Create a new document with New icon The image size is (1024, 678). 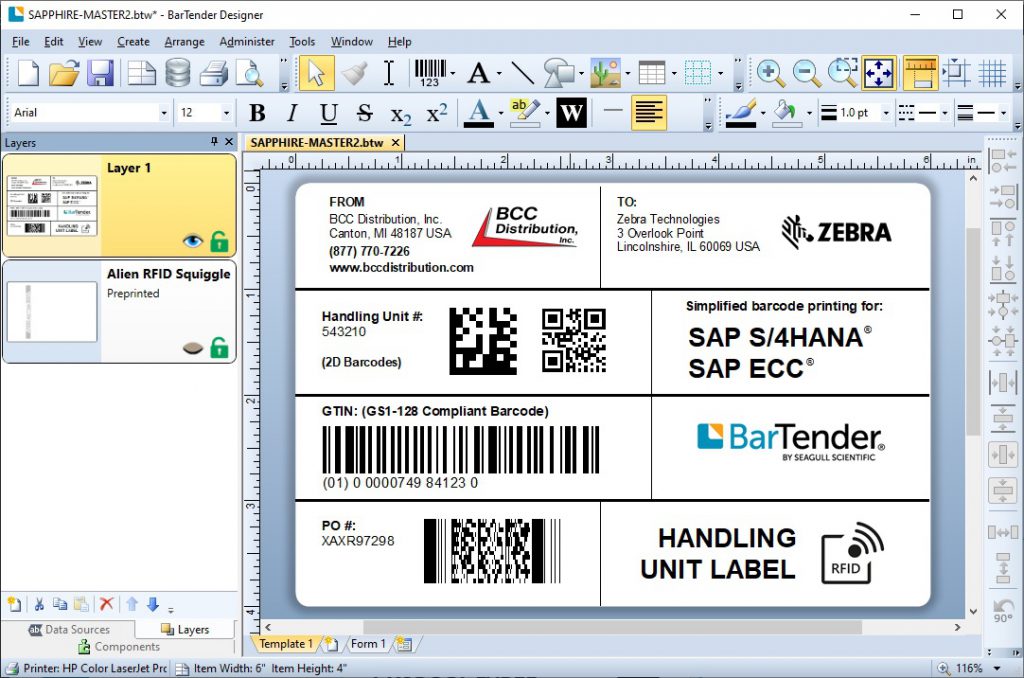pos(28,73)
